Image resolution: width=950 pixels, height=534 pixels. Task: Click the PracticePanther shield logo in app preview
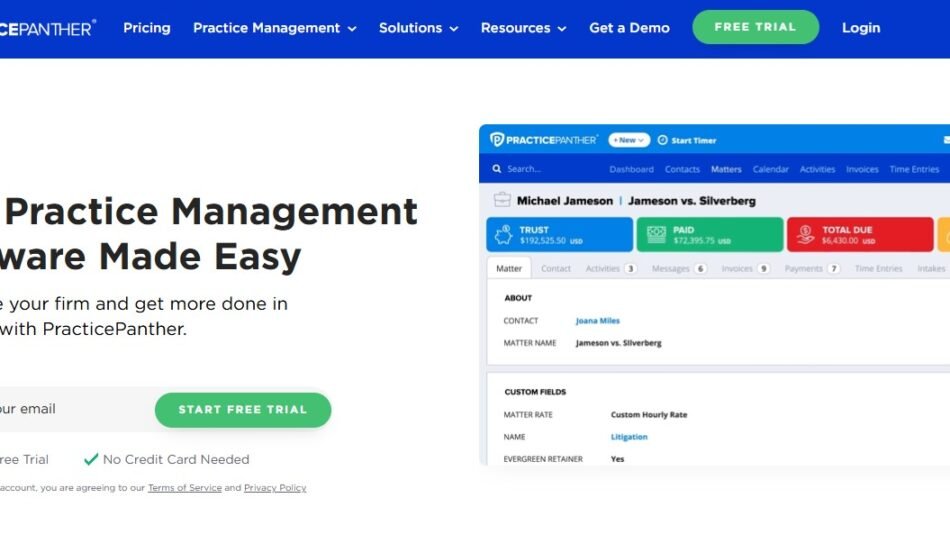click(x=497, y=140)
